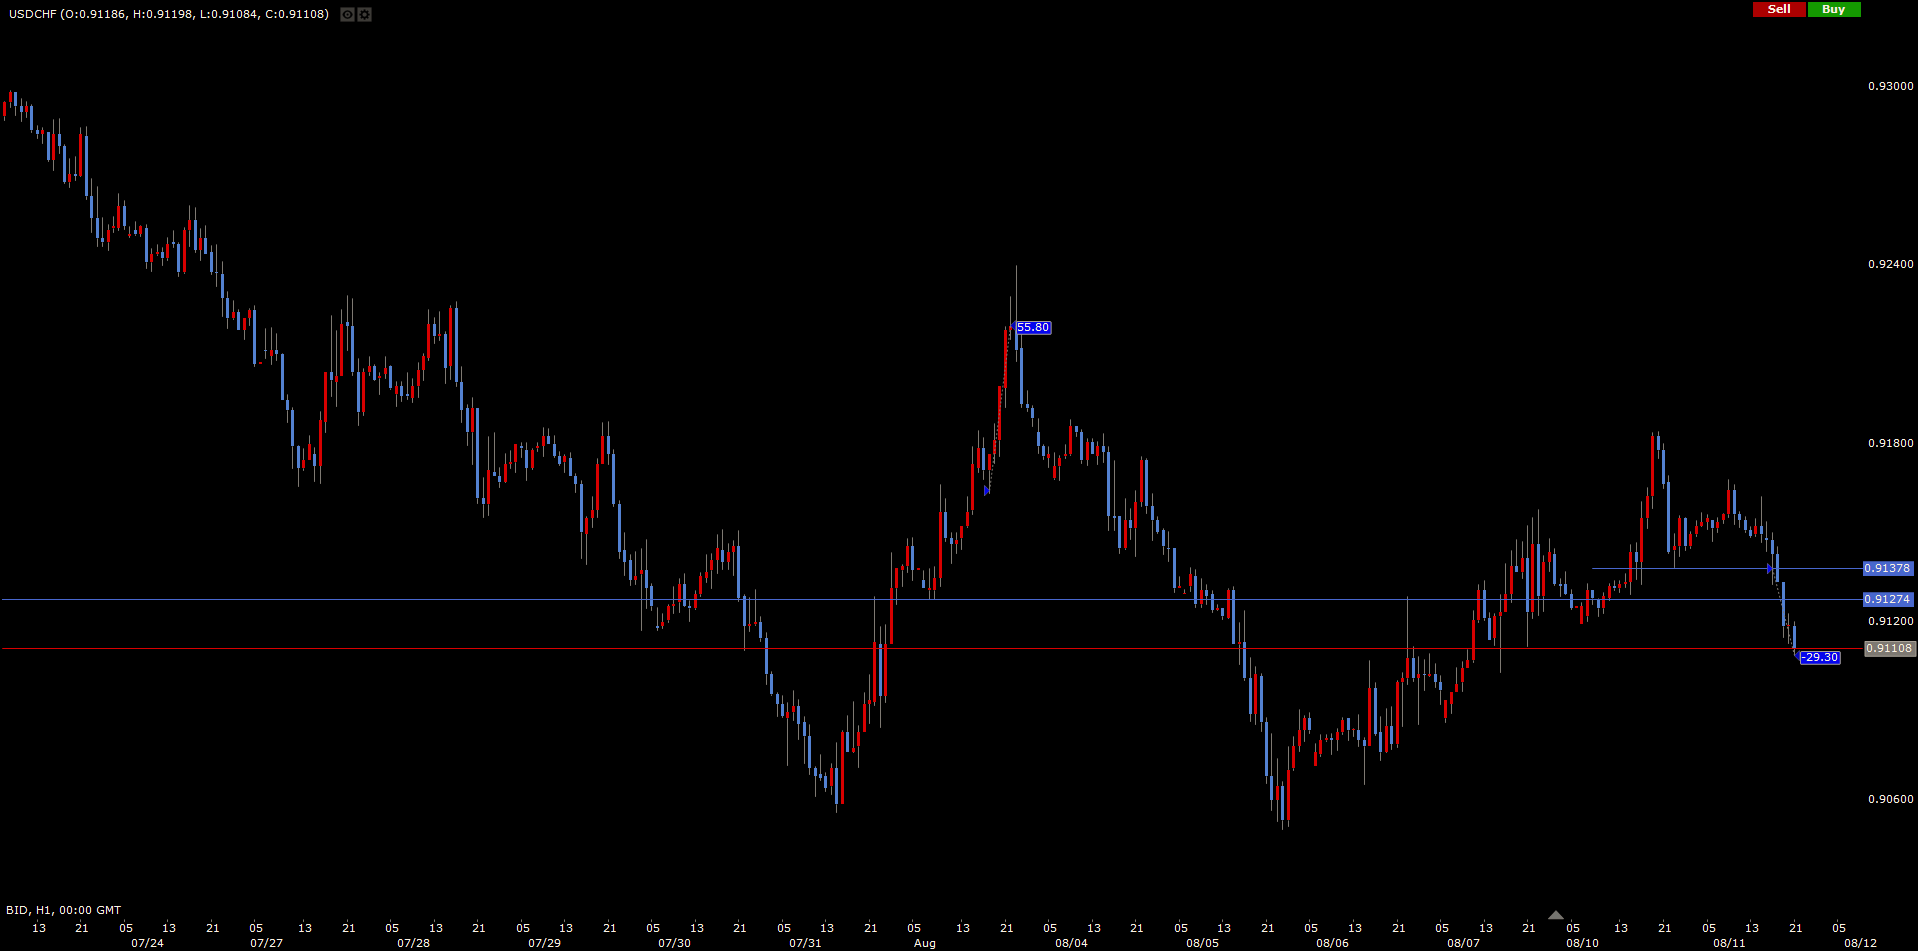Click the 0.93000 price axis label

(1890, 86)
